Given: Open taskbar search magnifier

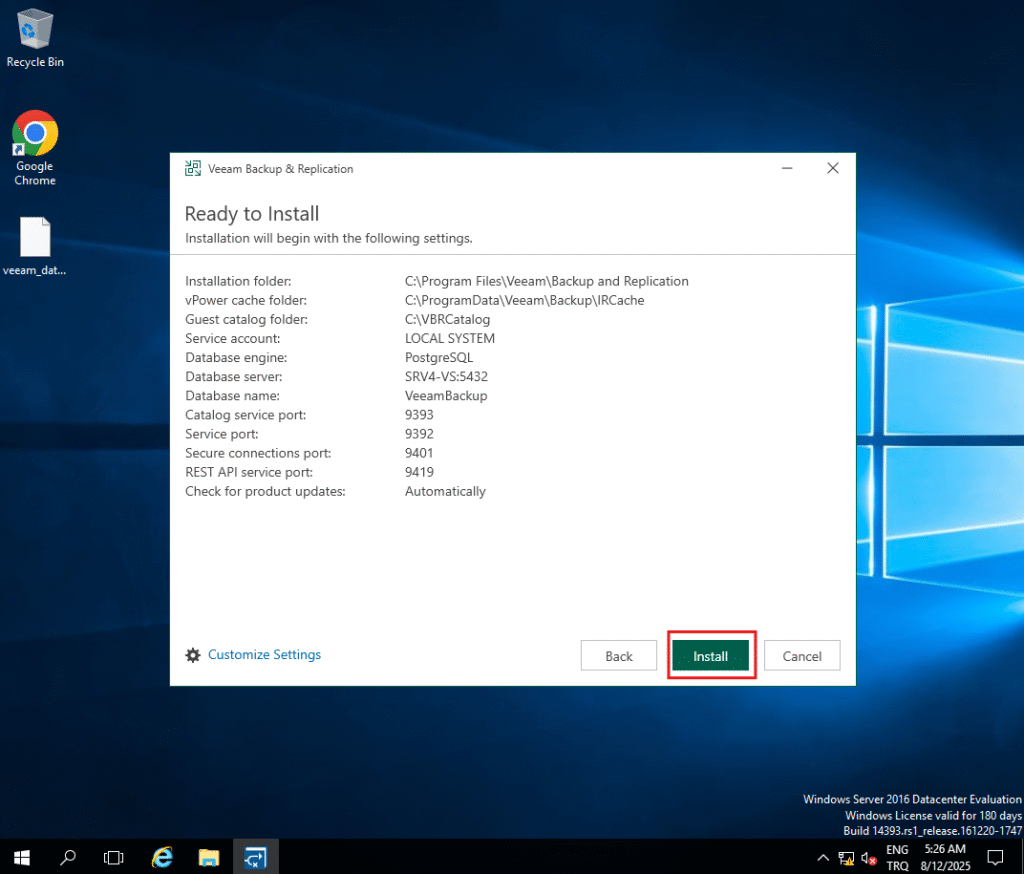Looking at the screenshot, I should [x=67, y=857].
